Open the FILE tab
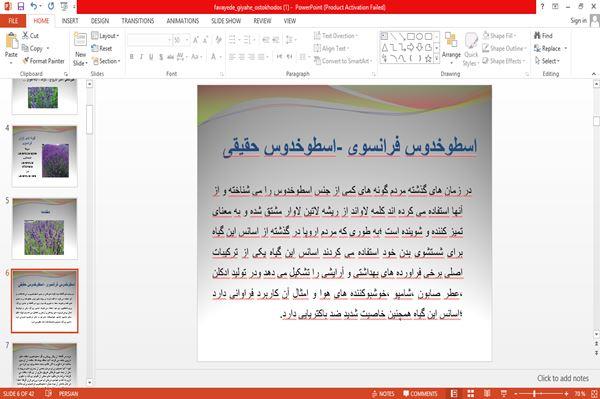 tap(13, 21)
